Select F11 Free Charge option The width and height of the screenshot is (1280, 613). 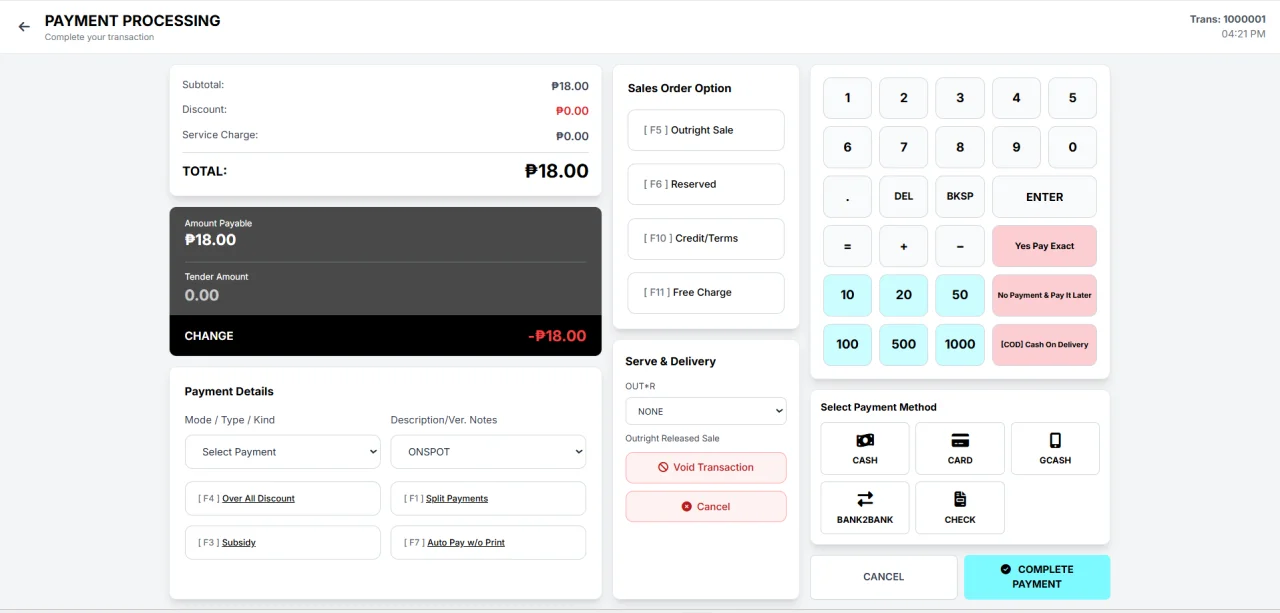coord(706,292)
